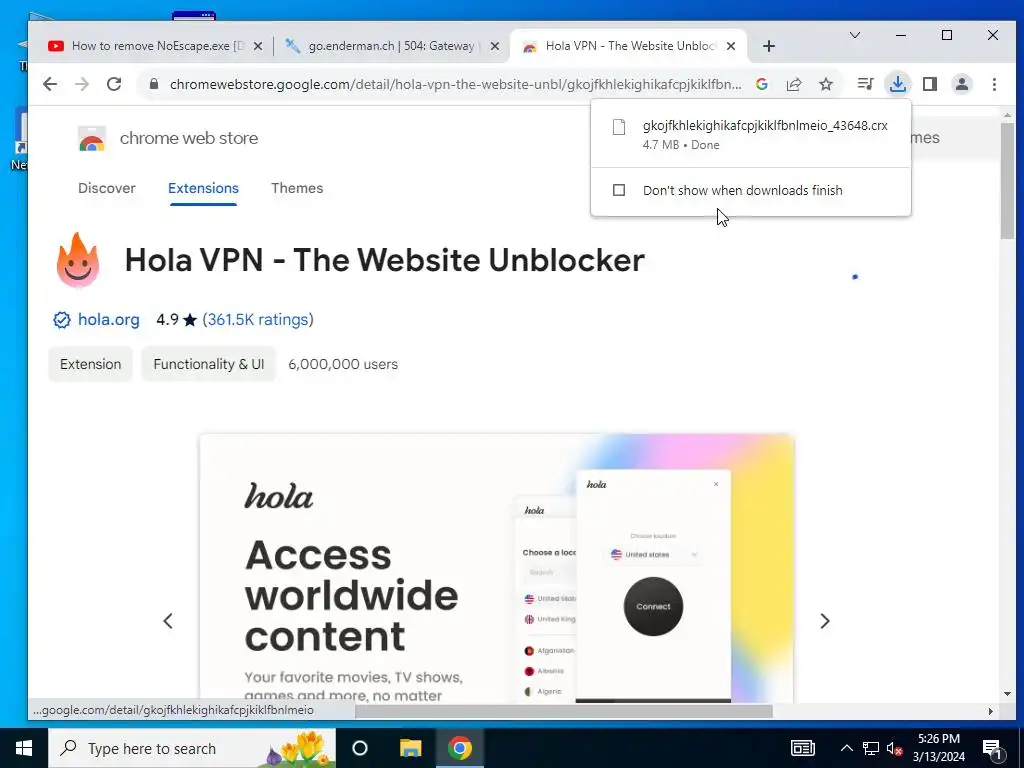Go forward using the forward arrow

point(82,84)
